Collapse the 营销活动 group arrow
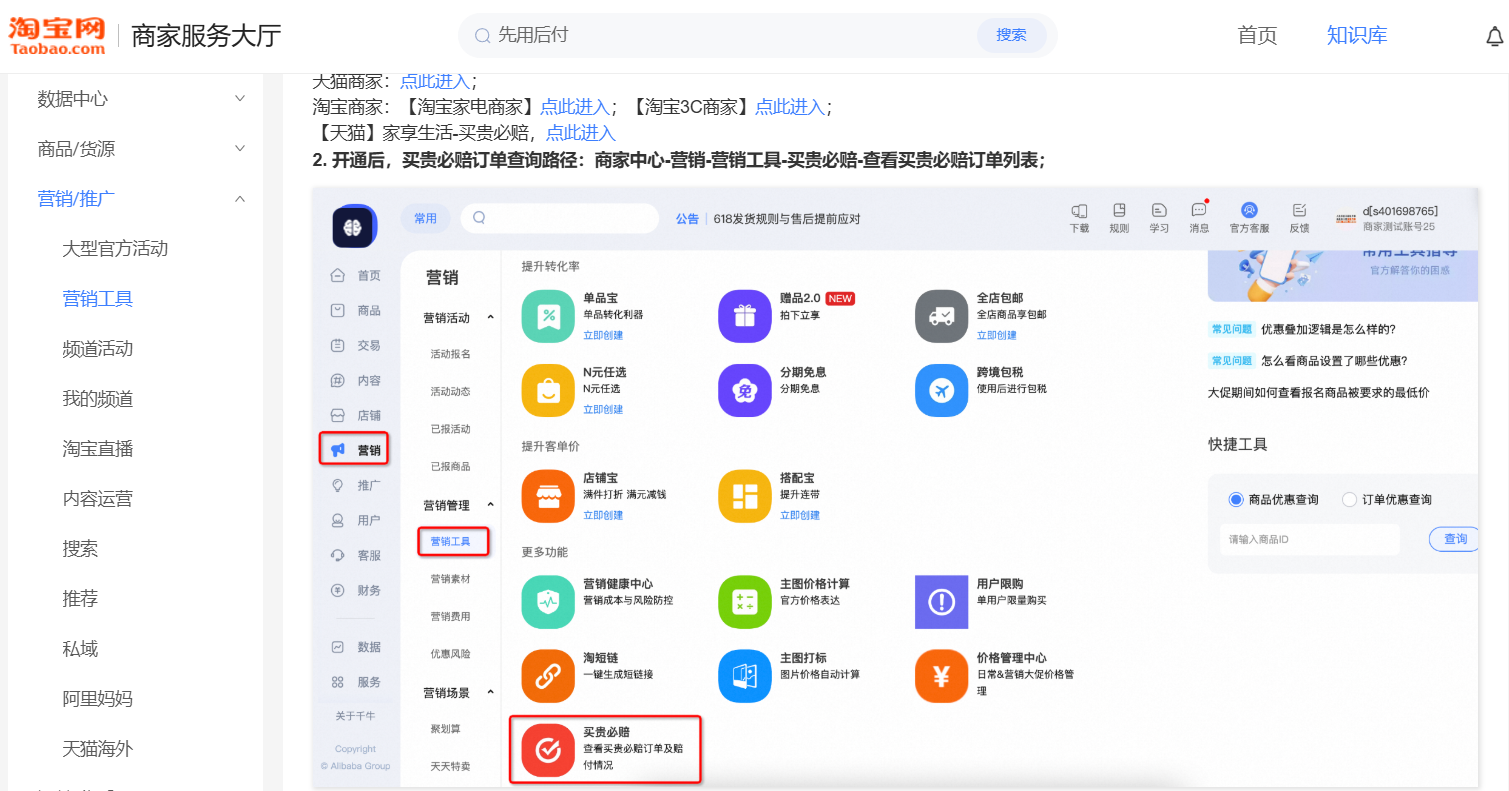Viewport: 1509px width, 791px height. (490, 318)
